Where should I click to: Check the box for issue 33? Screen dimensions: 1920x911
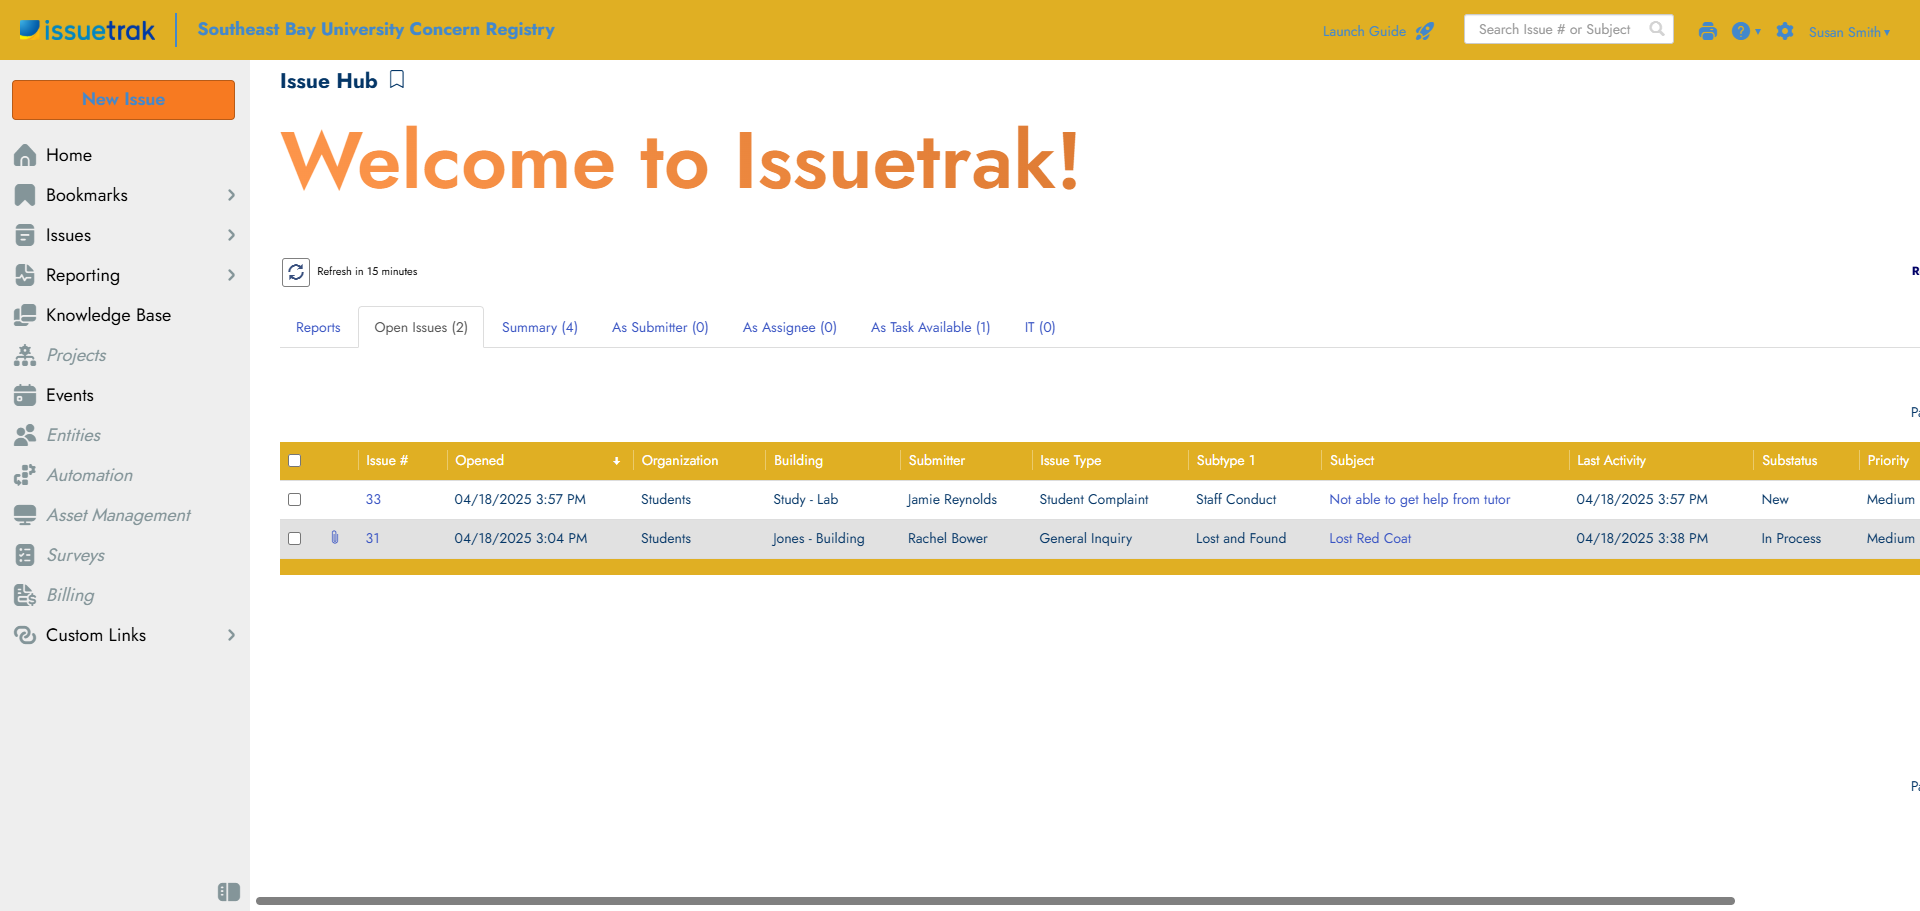295,499
